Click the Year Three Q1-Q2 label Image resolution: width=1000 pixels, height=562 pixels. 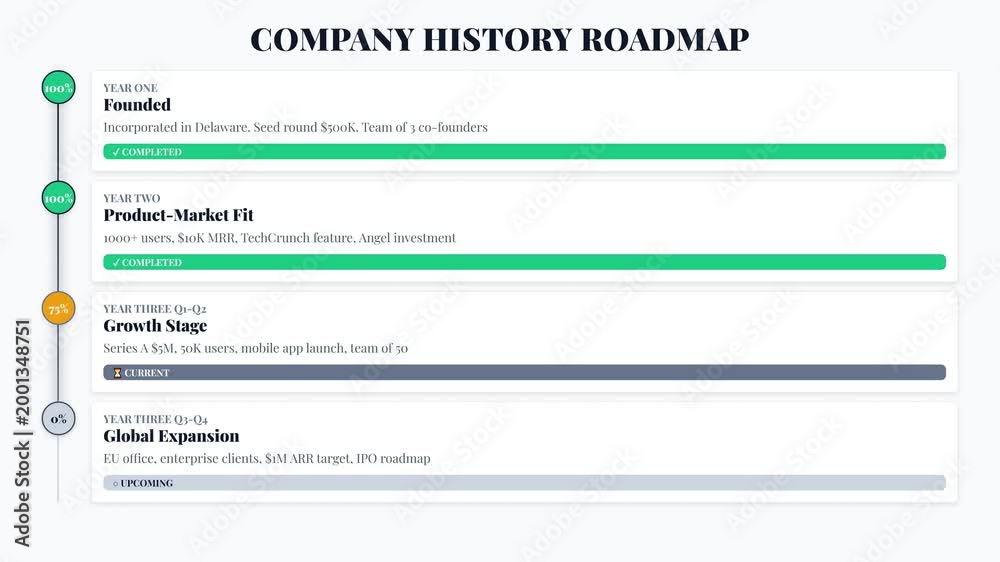tap(155, 309)
